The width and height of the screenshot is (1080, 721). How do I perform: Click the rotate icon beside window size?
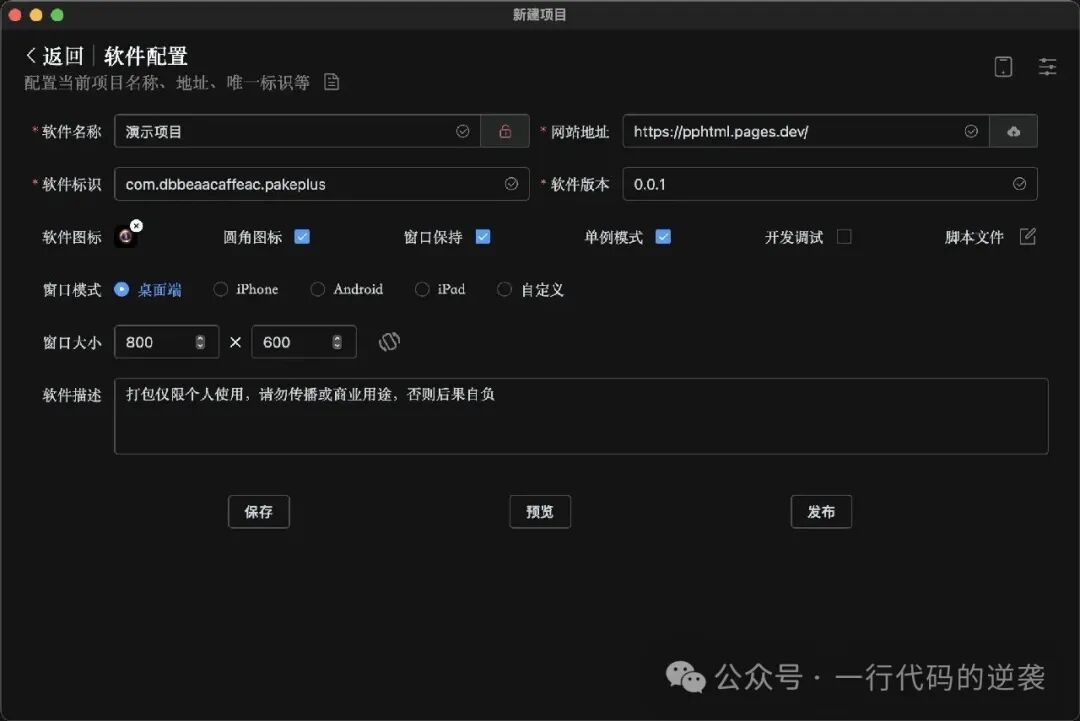point(389,342)
